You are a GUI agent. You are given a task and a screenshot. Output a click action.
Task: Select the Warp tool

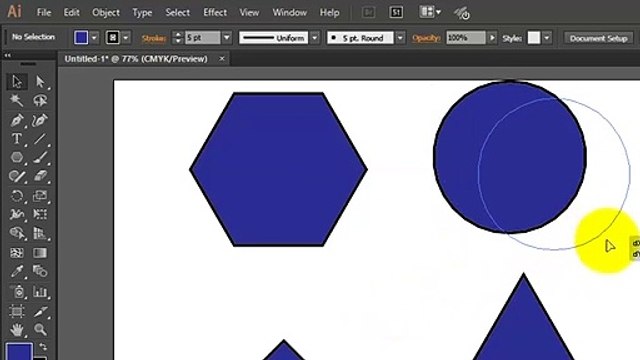pos(17,214)
